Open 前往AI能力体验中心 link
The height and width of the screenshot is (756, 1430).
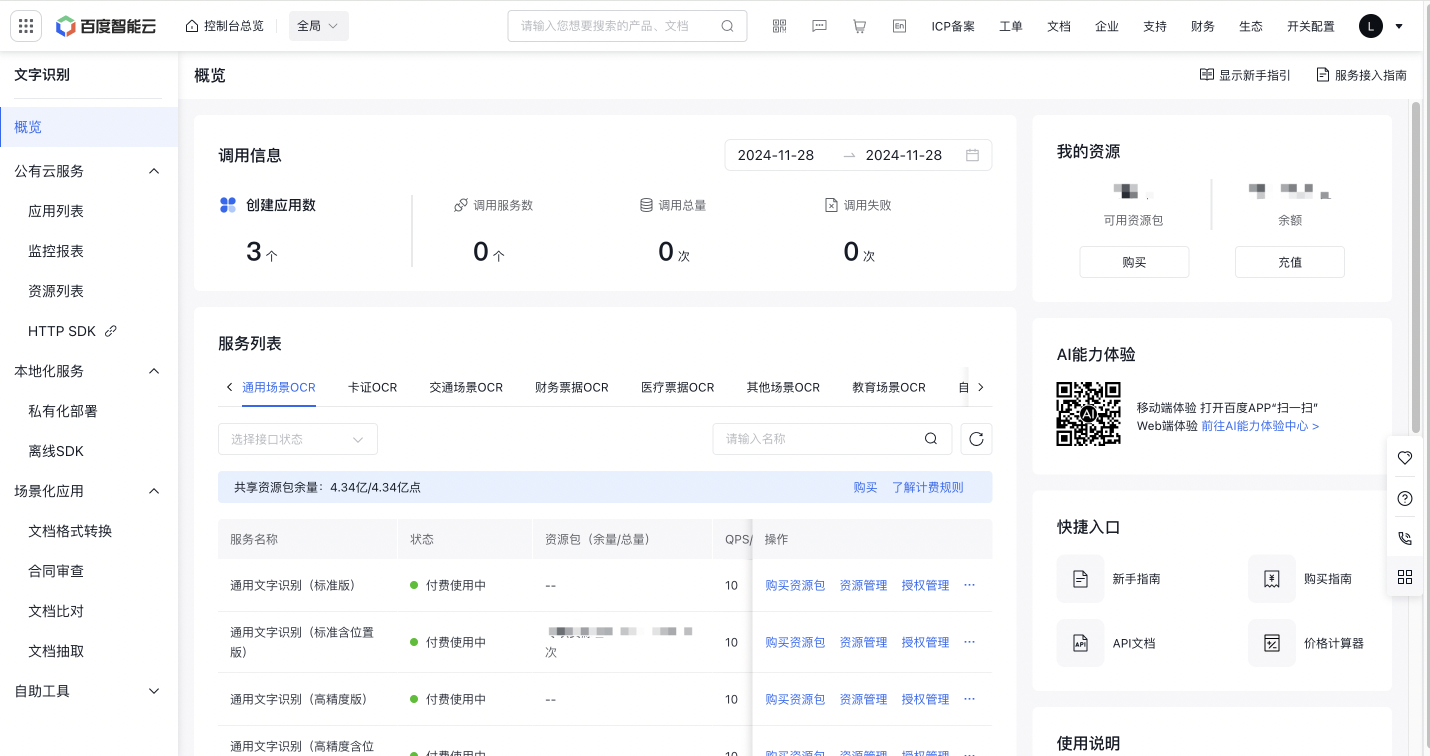click(1260, 426)
